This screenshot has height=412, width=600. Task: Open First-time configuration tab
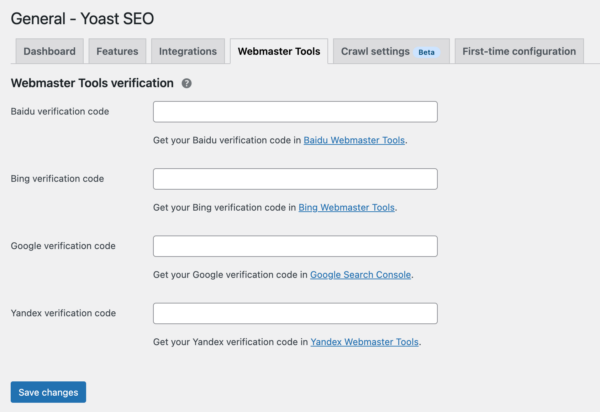point(519,51)
